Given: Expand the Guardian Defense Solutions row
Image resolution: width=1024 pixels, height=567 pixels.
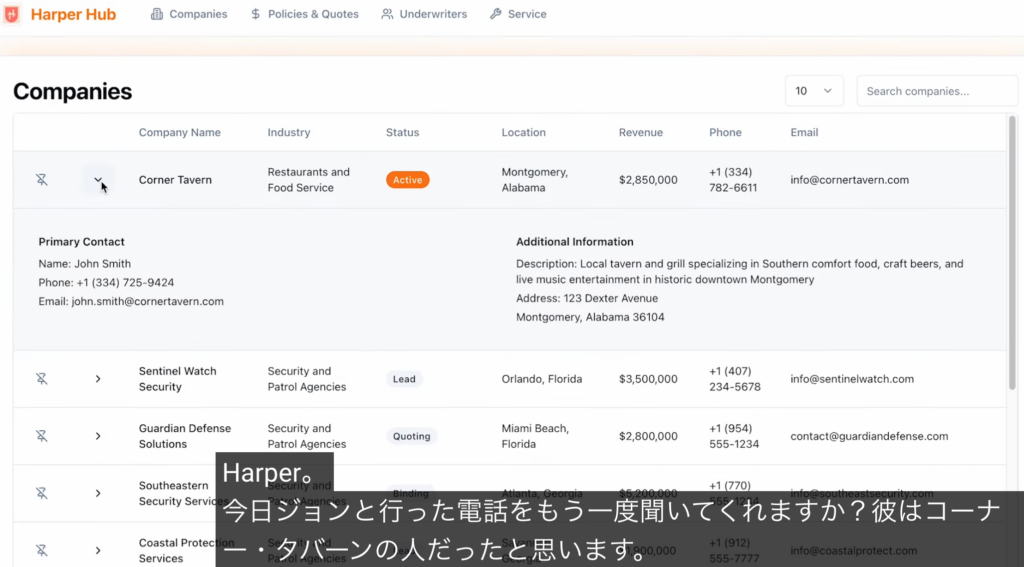Looking at the screenshot, I should pos(98,436).
